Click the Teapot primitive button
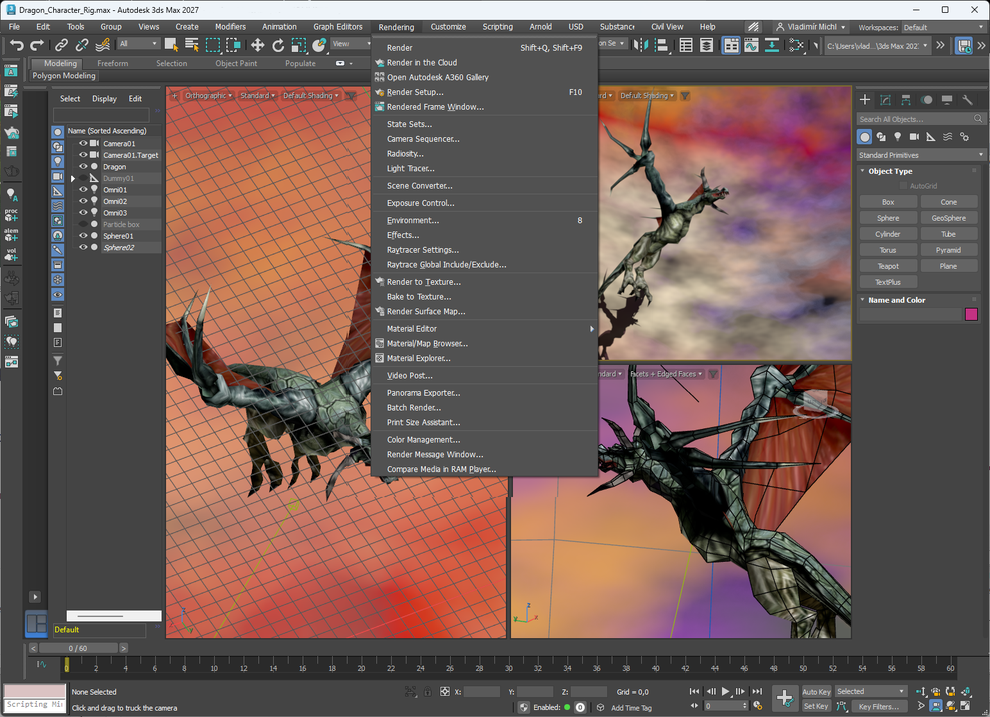Viewport: 990px width, 717px height. pyautogui.click(x=888, y=266)
